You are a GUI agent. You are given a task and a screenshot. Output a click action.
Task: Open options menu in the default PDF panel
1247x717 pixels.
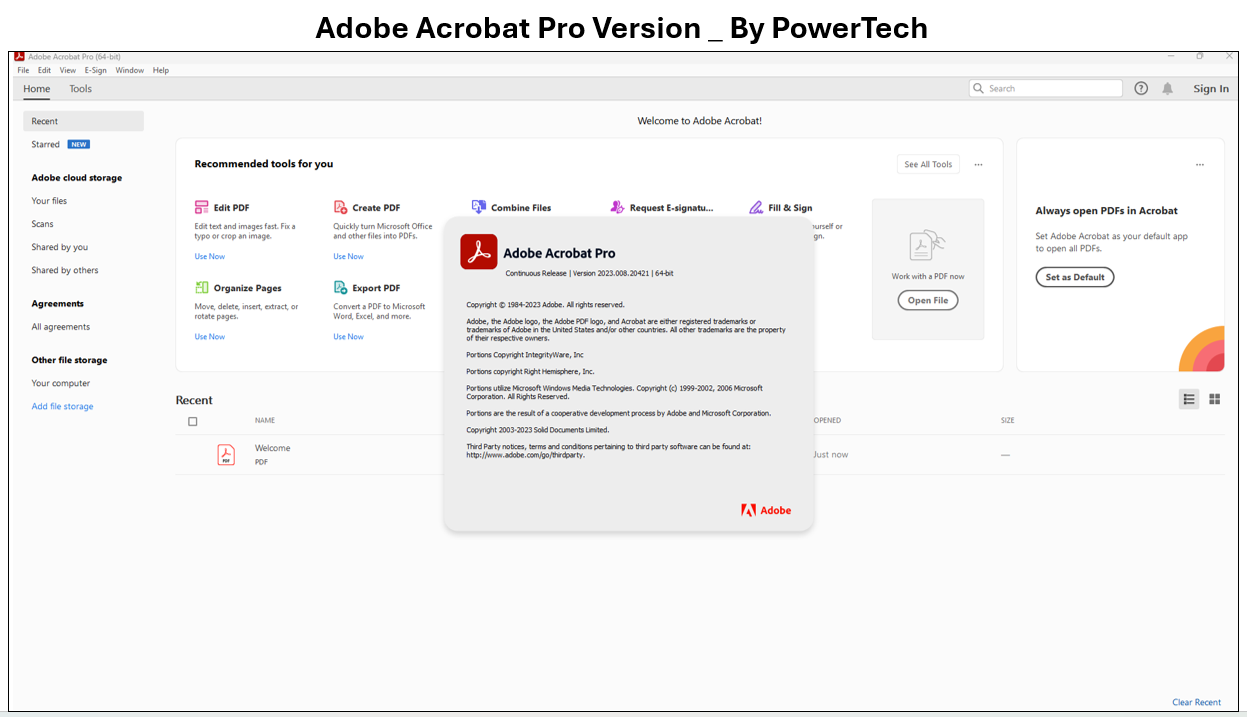coord(1200,164)
